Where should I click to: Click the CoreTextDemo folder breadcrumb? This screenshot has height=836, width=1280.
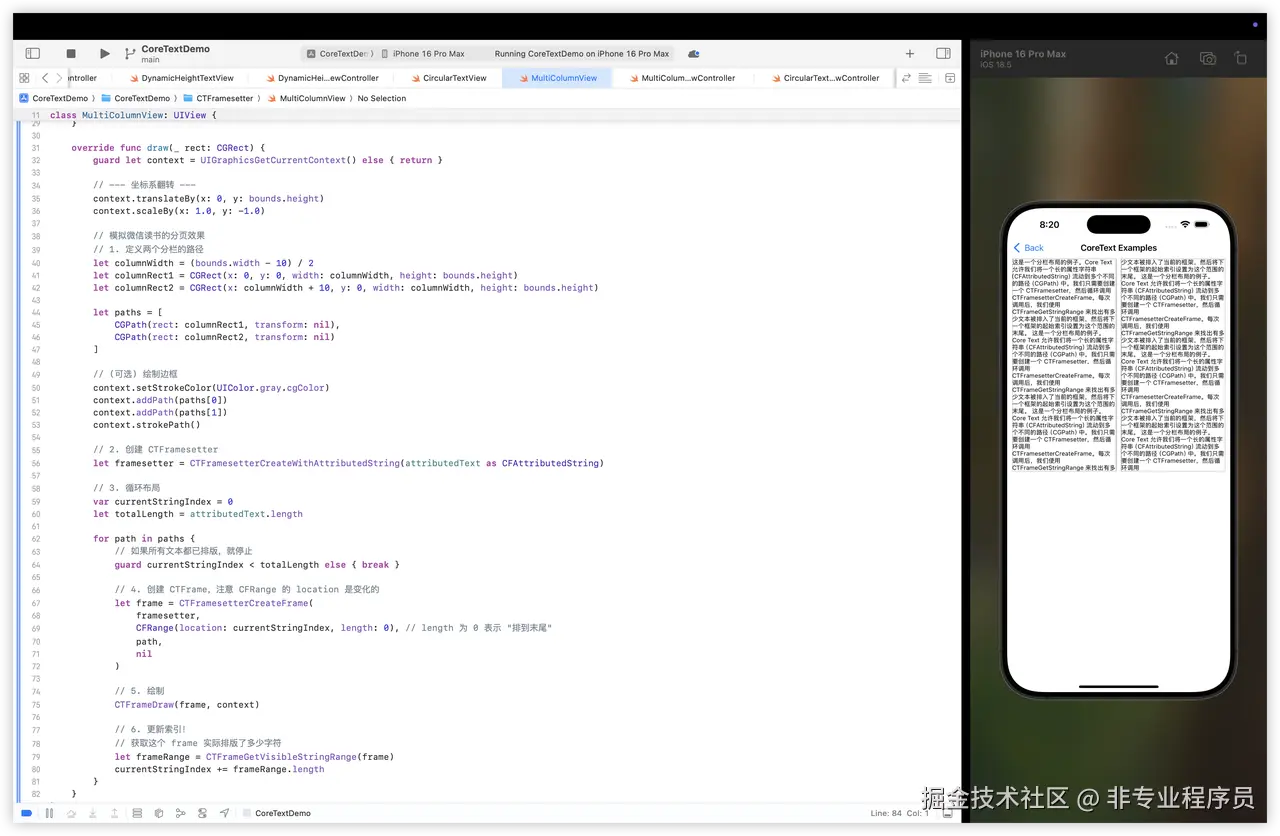tap(136, 98)
